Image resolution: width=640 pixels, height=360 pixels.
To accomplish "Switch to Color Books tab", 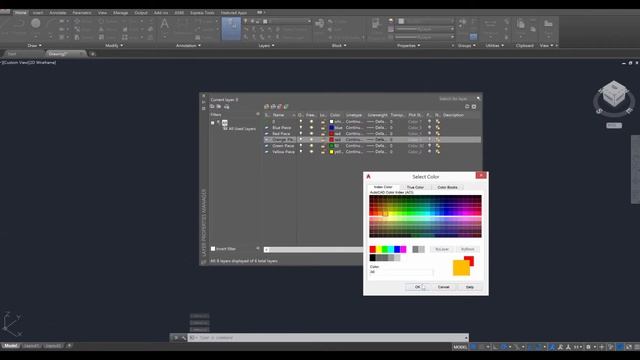I will [x=447, y=187].
